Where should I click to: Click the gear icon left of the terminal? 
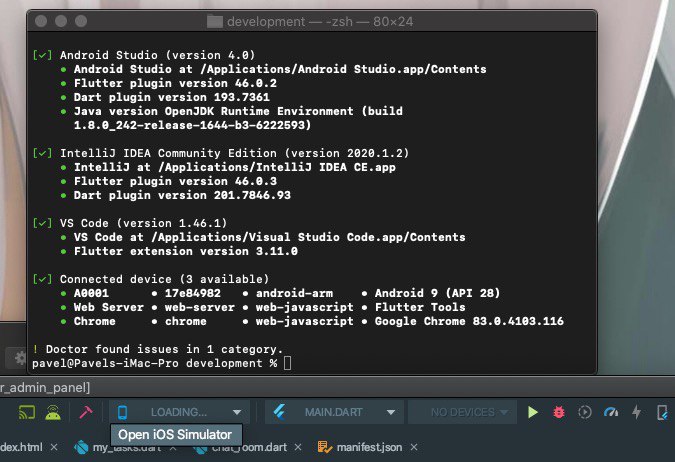point(19,358)
